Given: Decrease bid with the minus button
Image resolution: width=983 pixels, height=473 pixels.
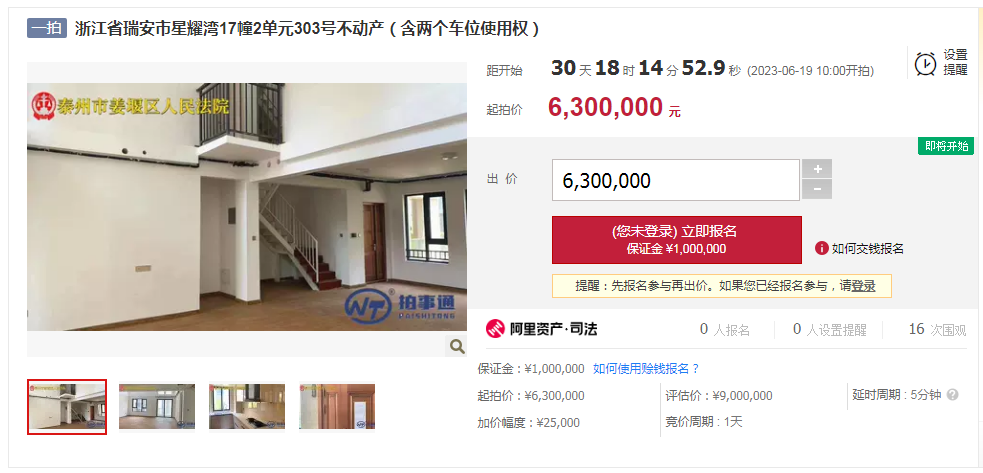Looking at the screenshot, I should 817,189.
